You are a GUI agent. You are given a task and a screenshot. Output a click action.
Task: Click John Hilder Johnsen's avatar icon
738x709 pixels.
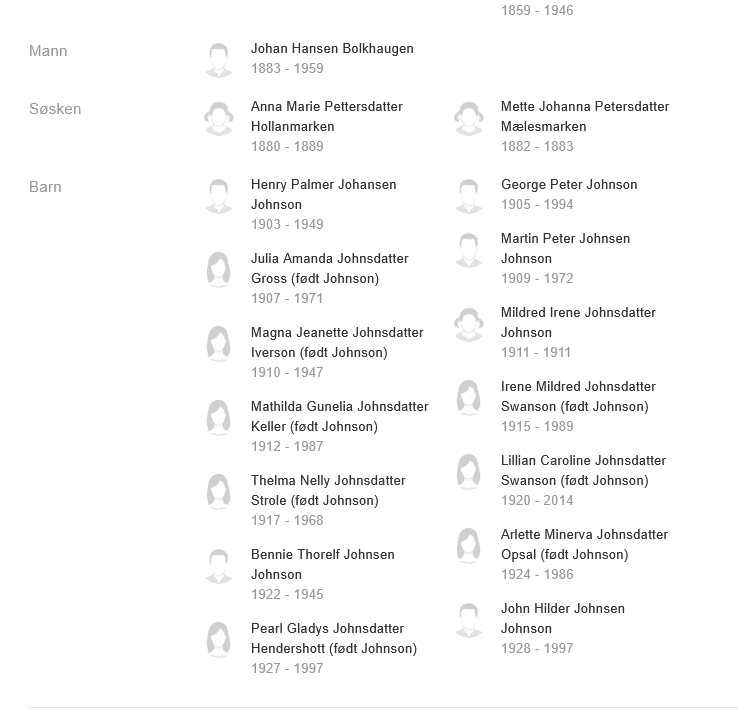(x=469, y=619)
